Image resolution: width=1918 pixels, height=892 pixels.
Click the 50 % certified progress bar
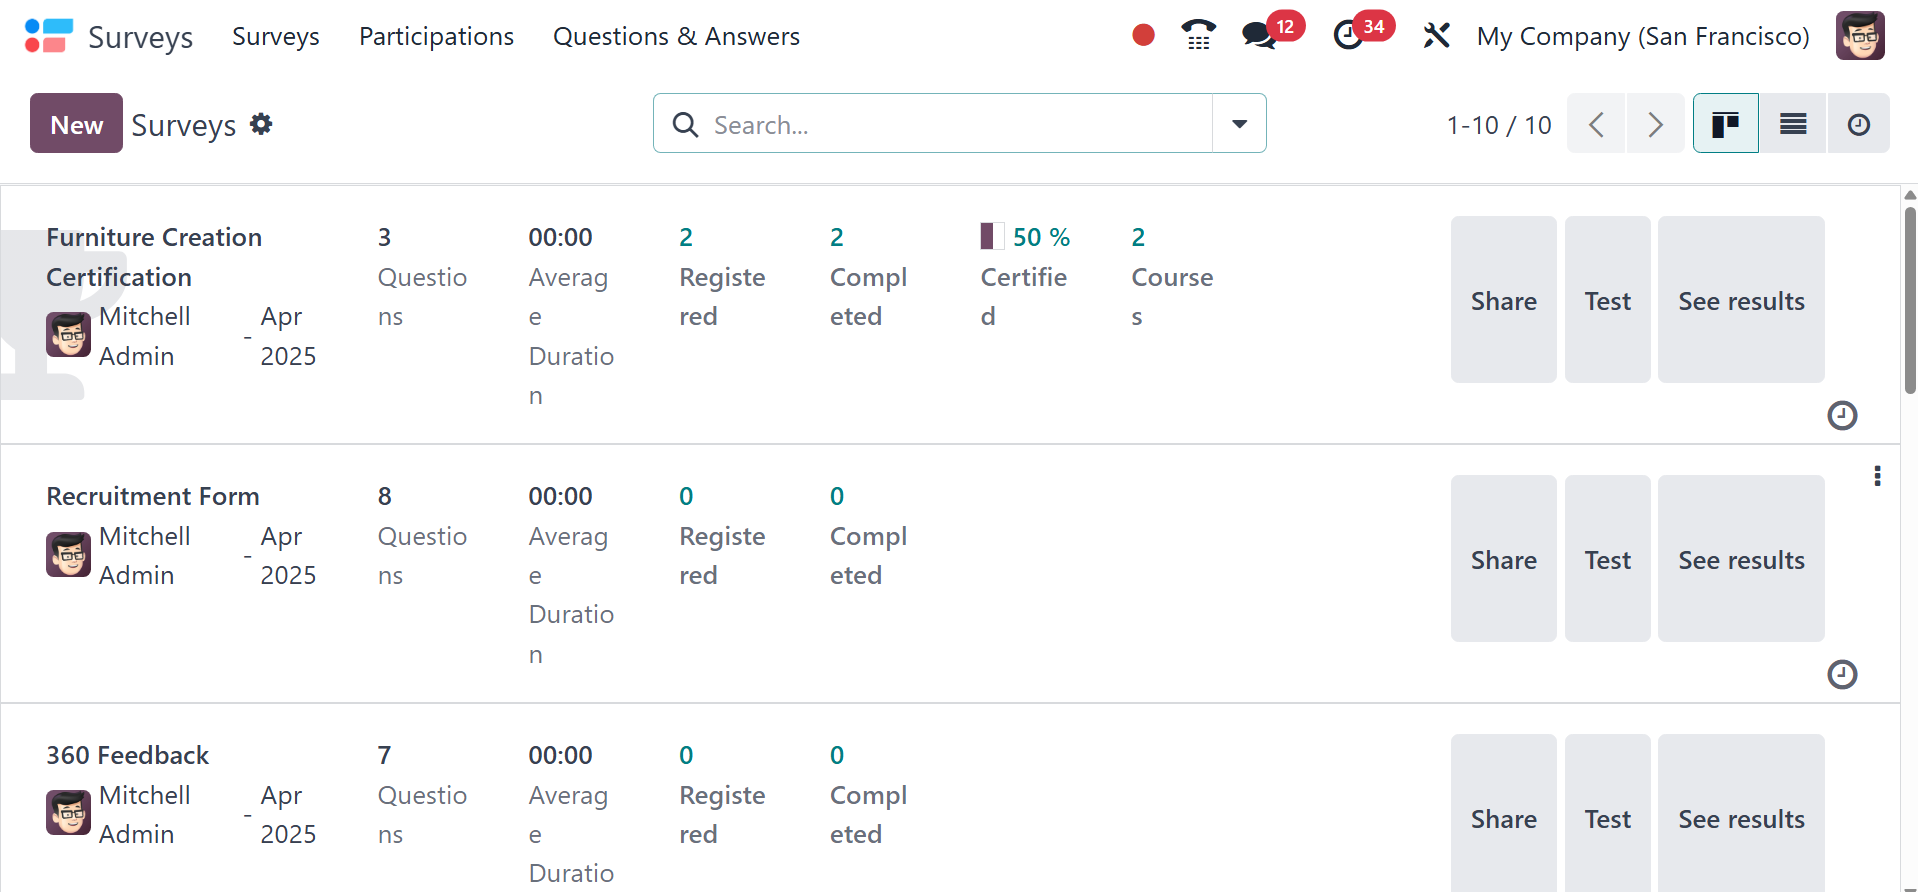[992, 237]
